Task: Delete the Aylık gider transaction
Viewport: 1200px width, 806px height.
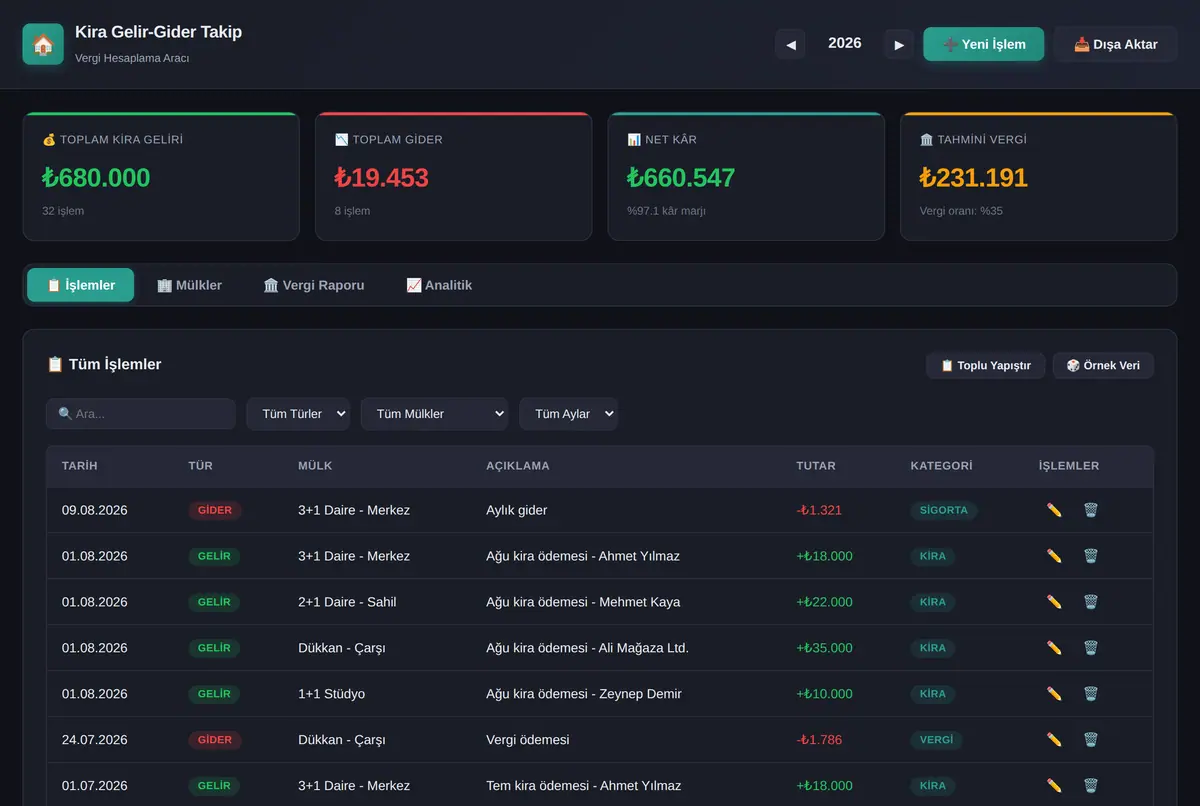Action: pyautogui.click(x=1090, y=510)
